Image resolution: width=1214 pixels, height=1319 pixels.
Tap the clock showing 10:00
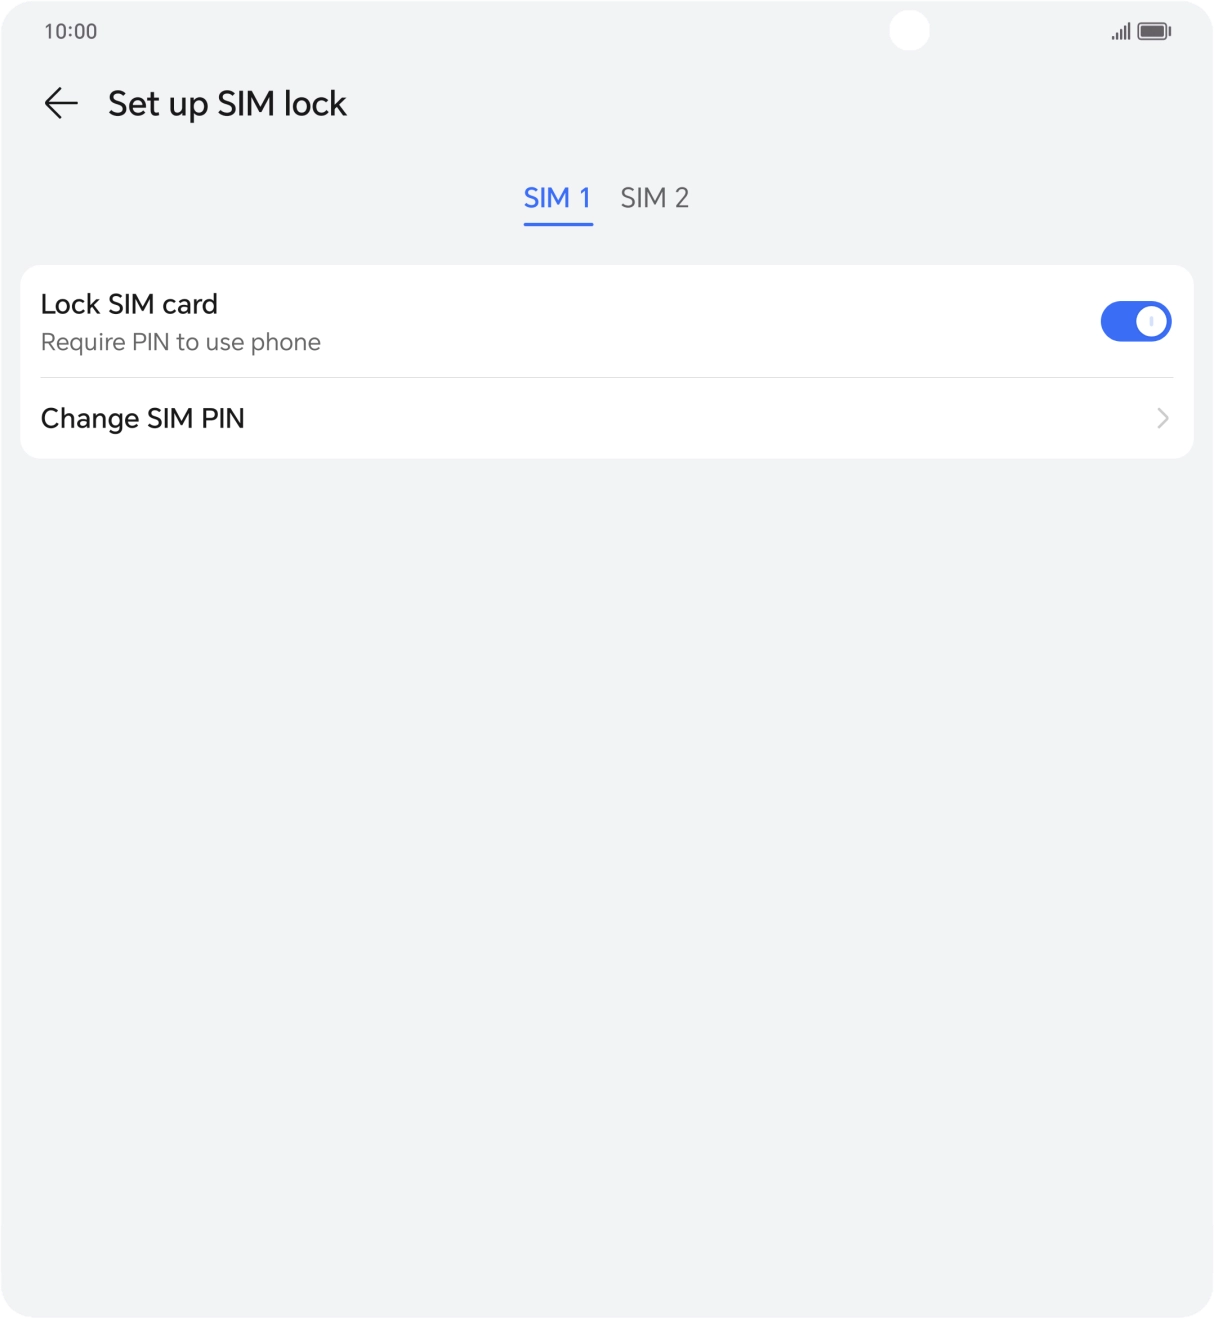pos(69,31)
